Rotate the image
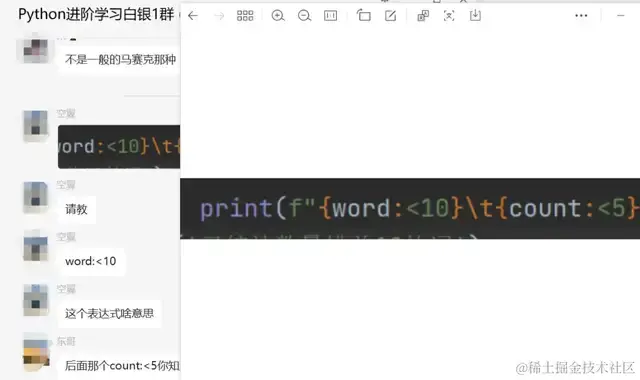This screenshot has width=640, height=380. click(363, 16)
